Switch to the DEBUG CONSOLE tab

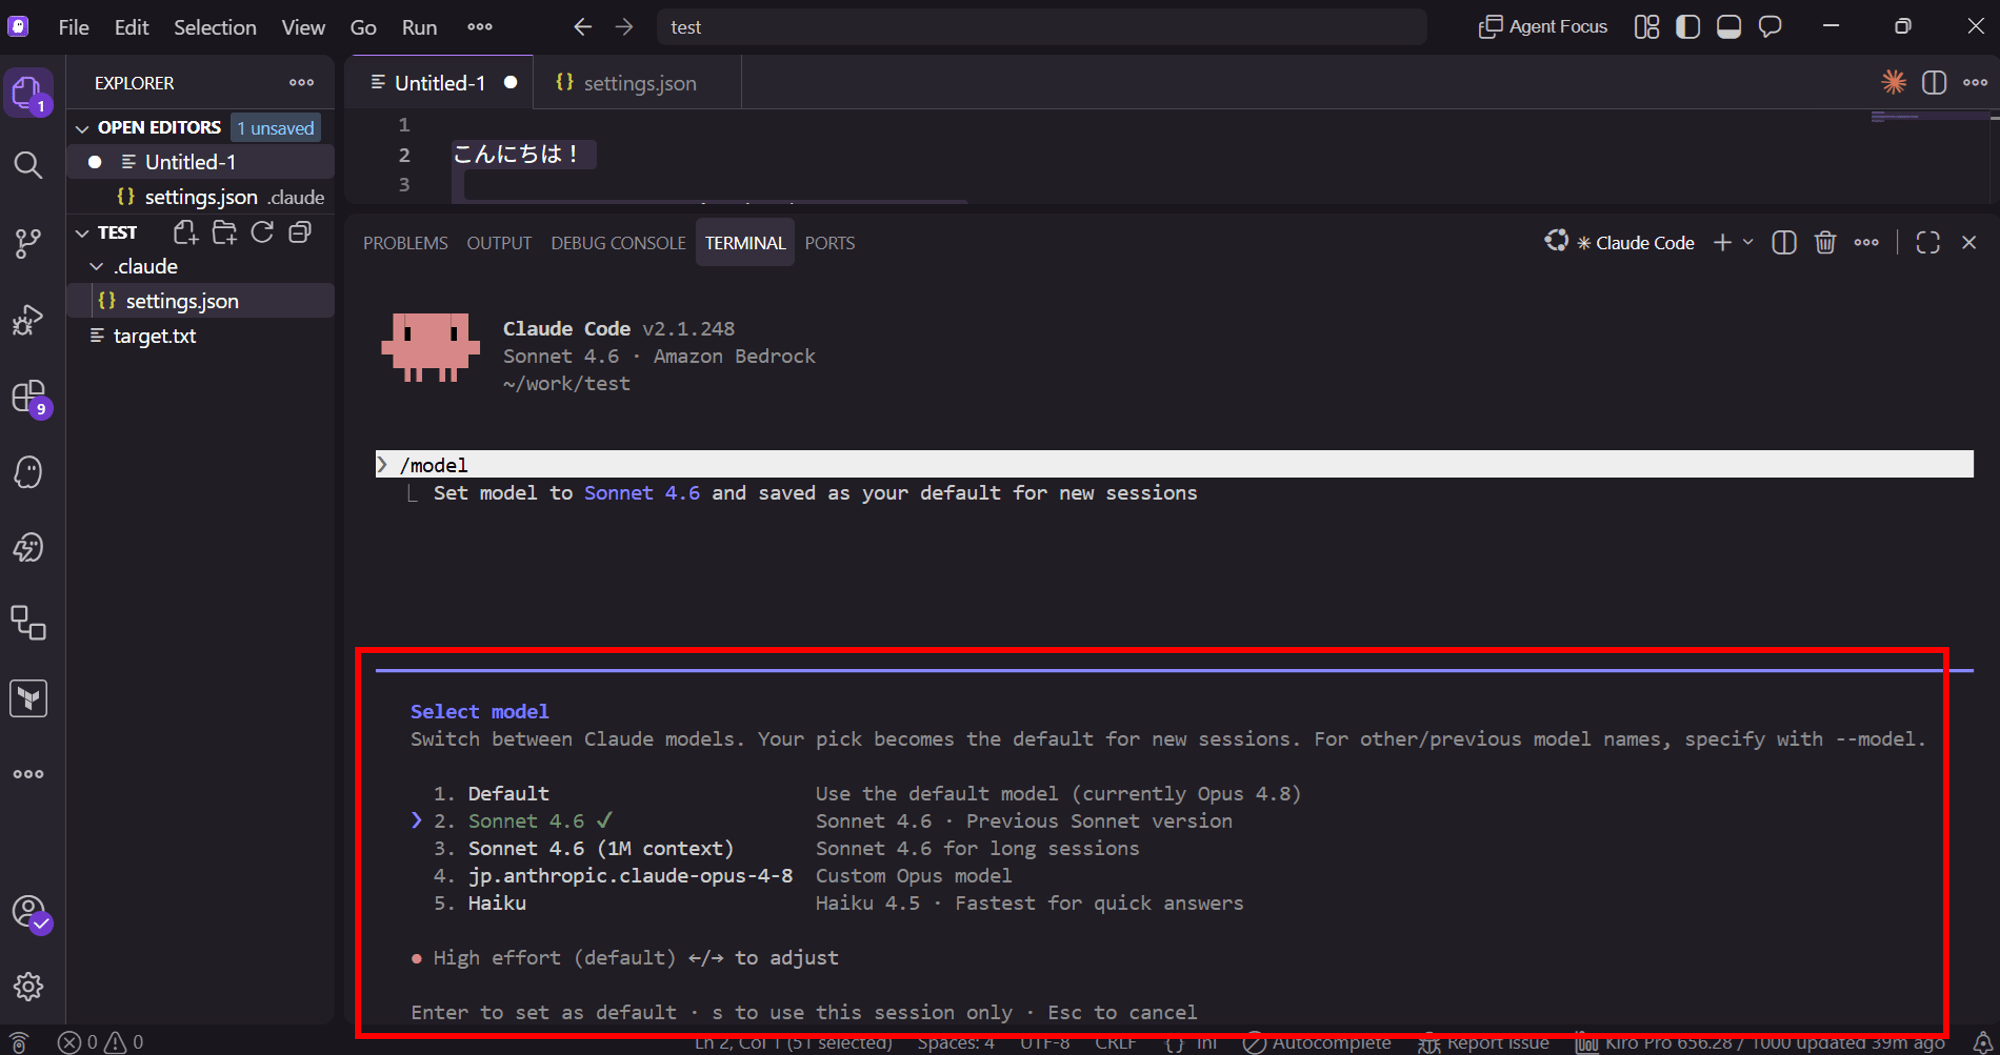(618, 243)
